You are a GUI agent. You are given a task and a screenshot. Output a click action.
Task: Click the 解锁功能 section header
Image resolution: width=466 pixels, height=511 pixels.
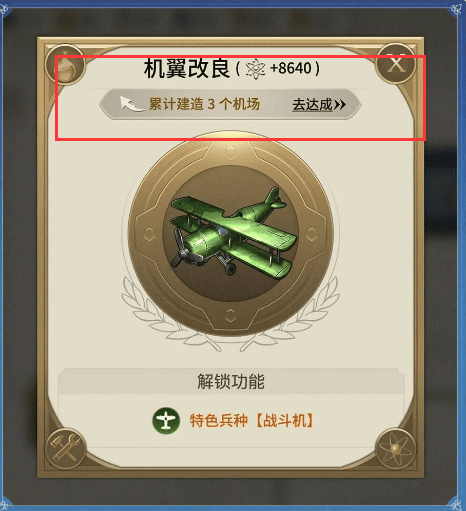(x=231, y=381)
